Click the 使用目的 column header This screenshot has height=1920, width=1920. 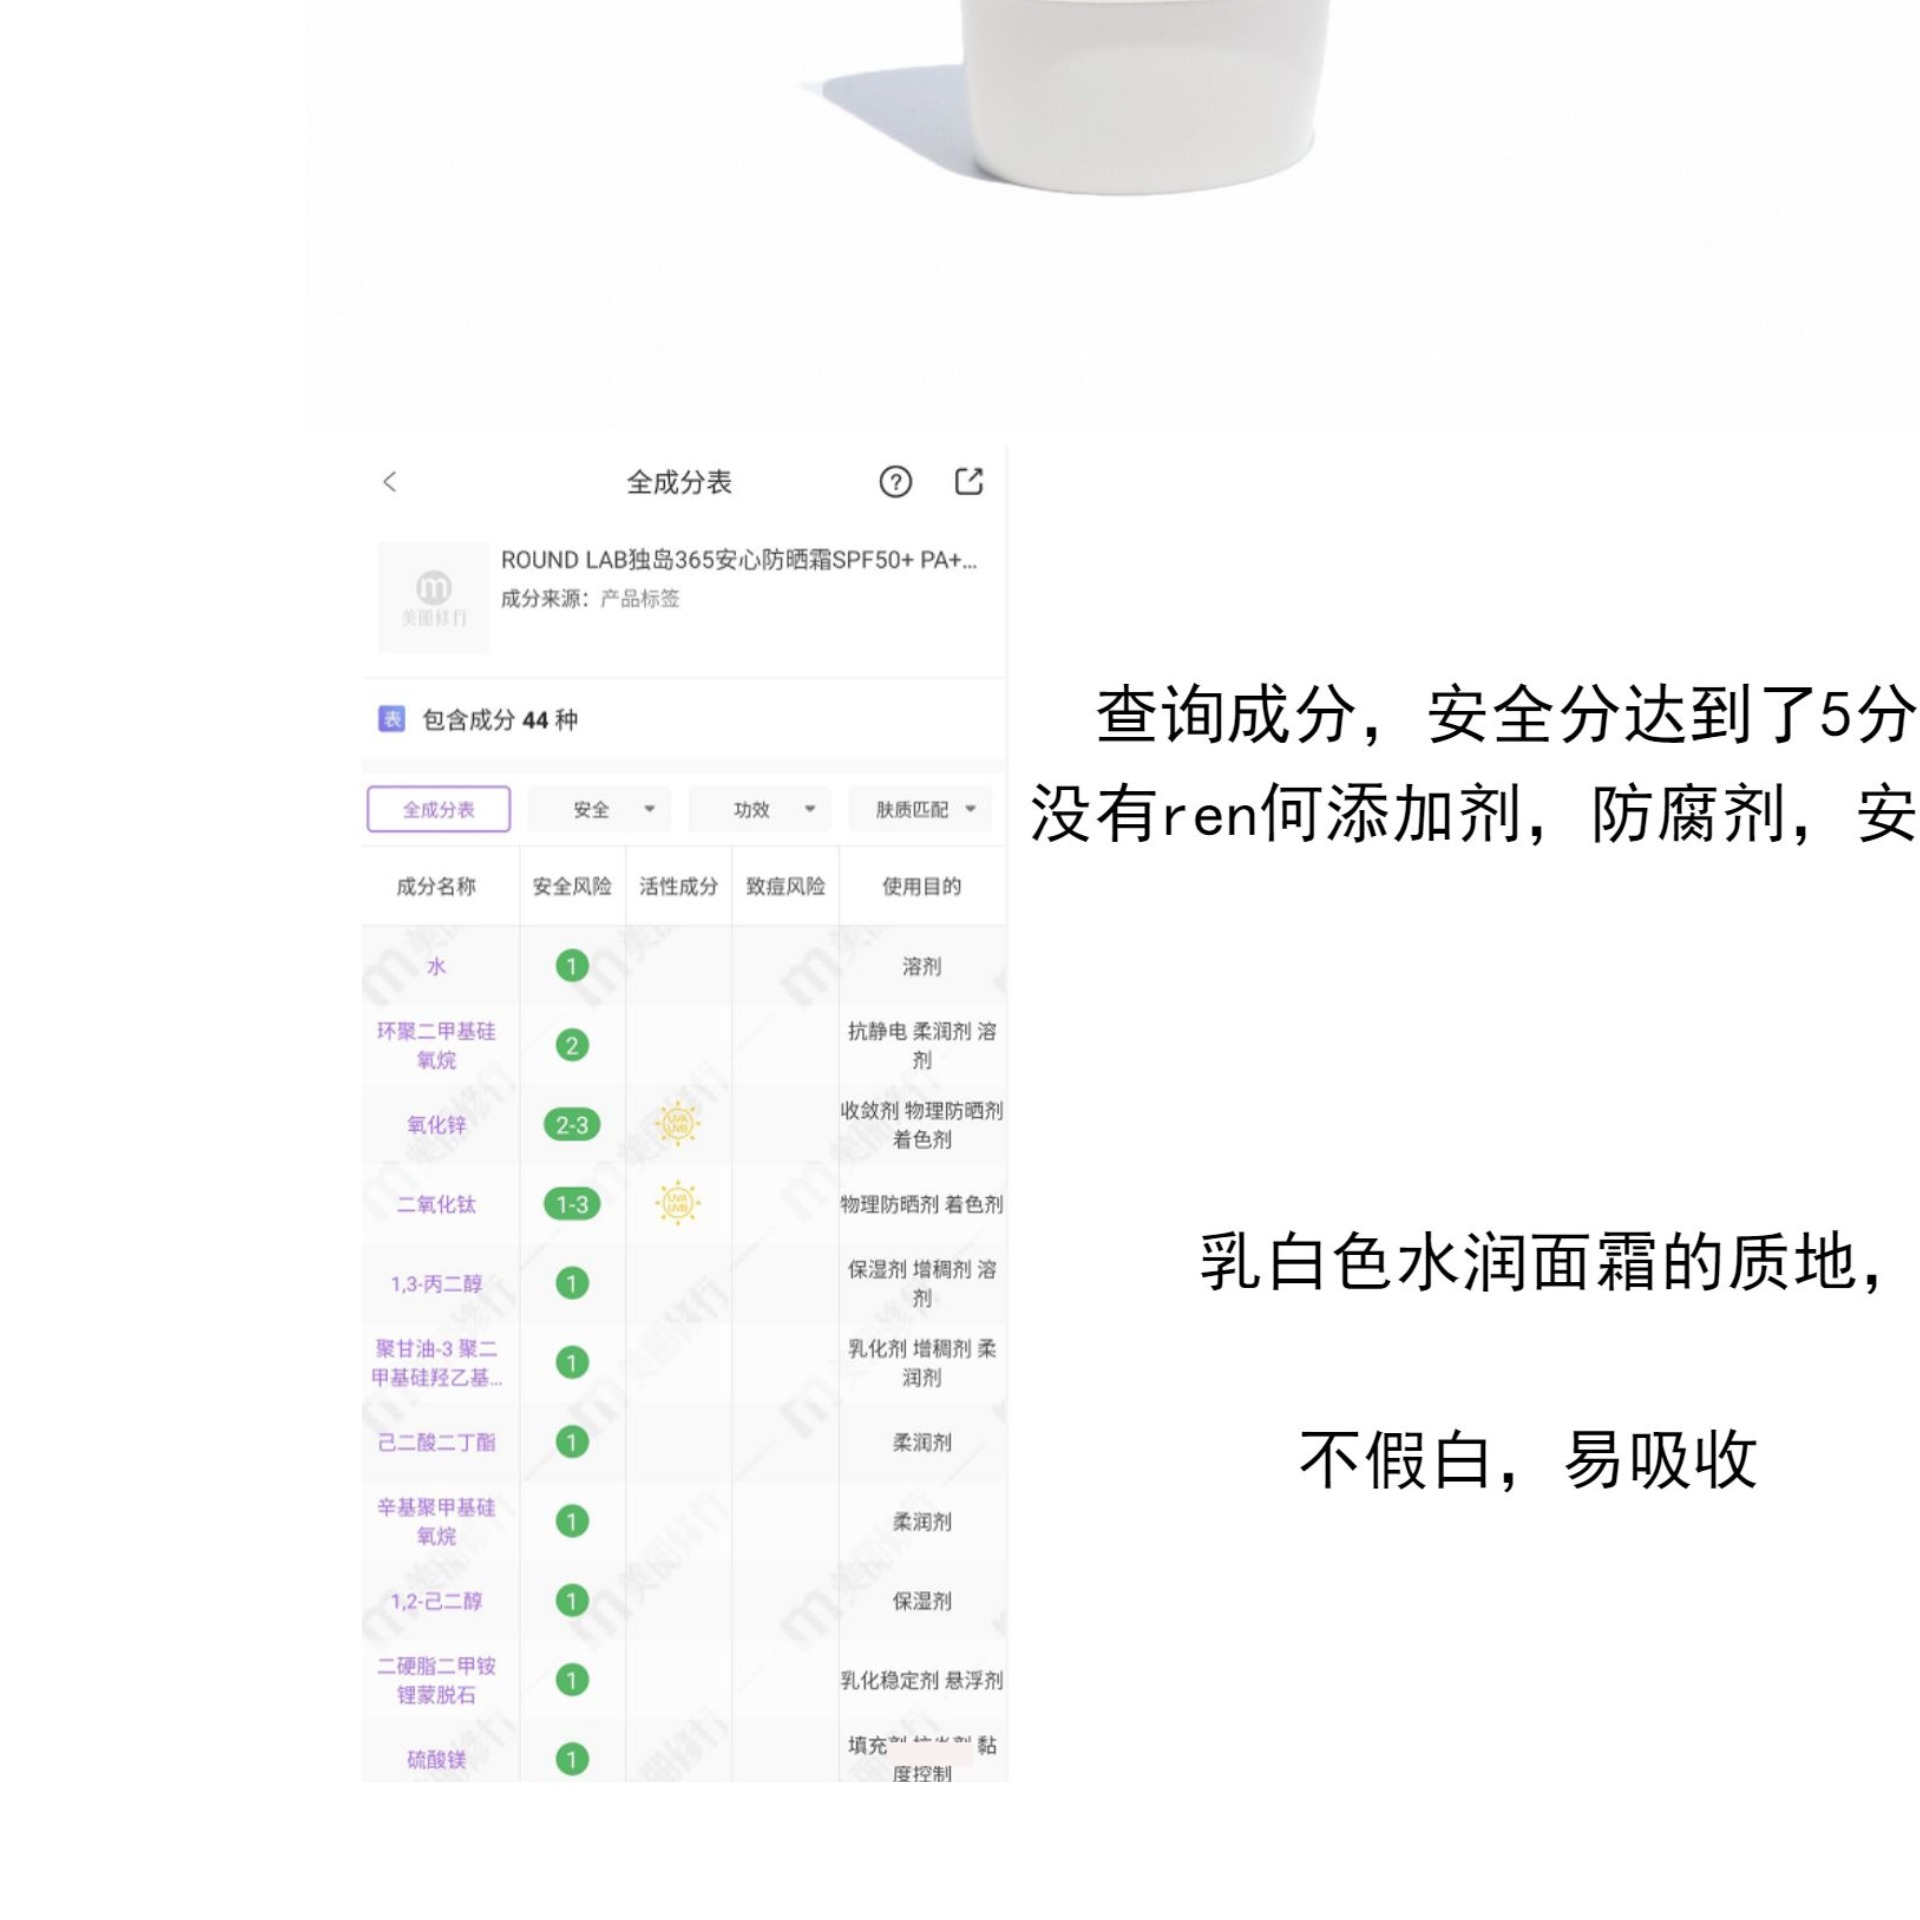click(921, 886)
